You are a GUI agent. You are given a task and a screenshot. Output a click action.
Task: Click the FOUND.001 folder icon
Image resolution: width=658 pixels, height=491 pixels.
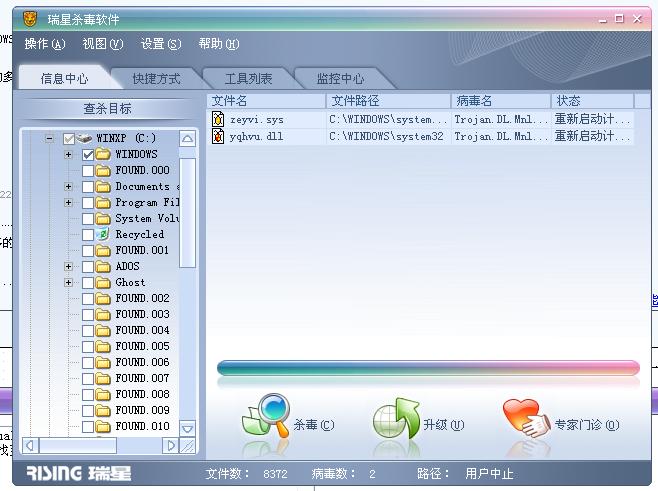pos(102,251)
